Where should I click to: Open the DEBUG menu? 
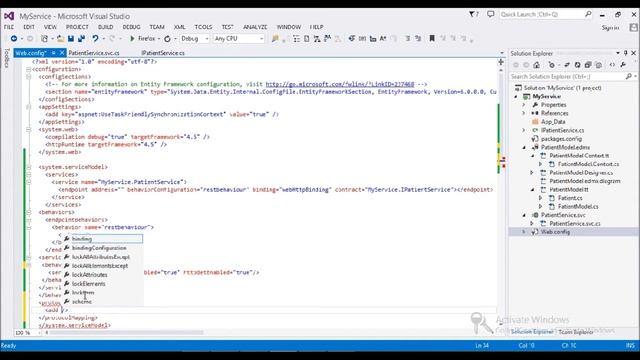(131, 27)
